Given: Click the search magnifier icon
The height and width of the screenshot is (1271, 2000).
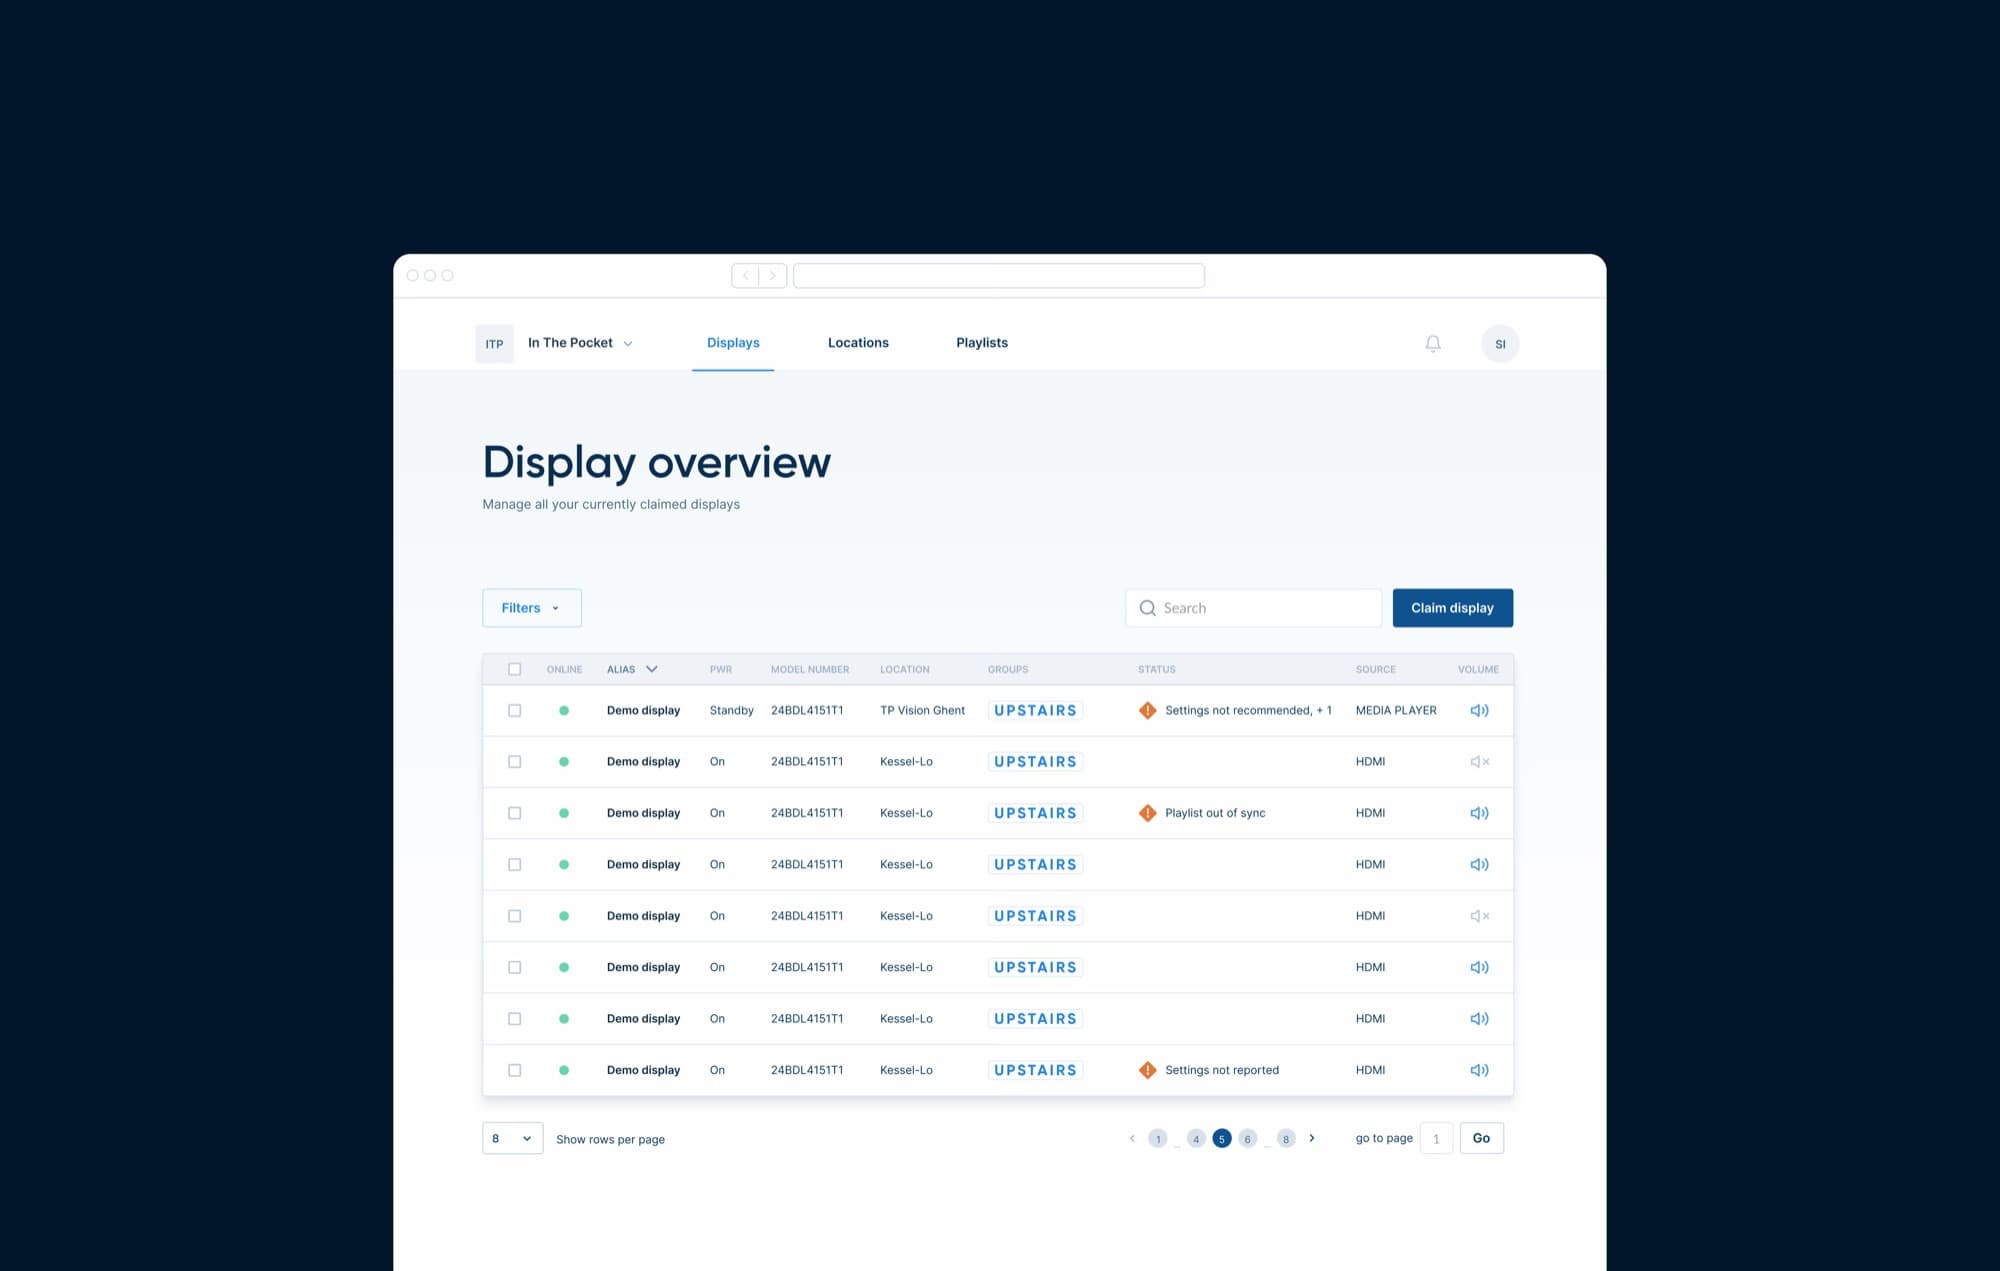Looking at the screenshot, I should [x=1147, y=608].
